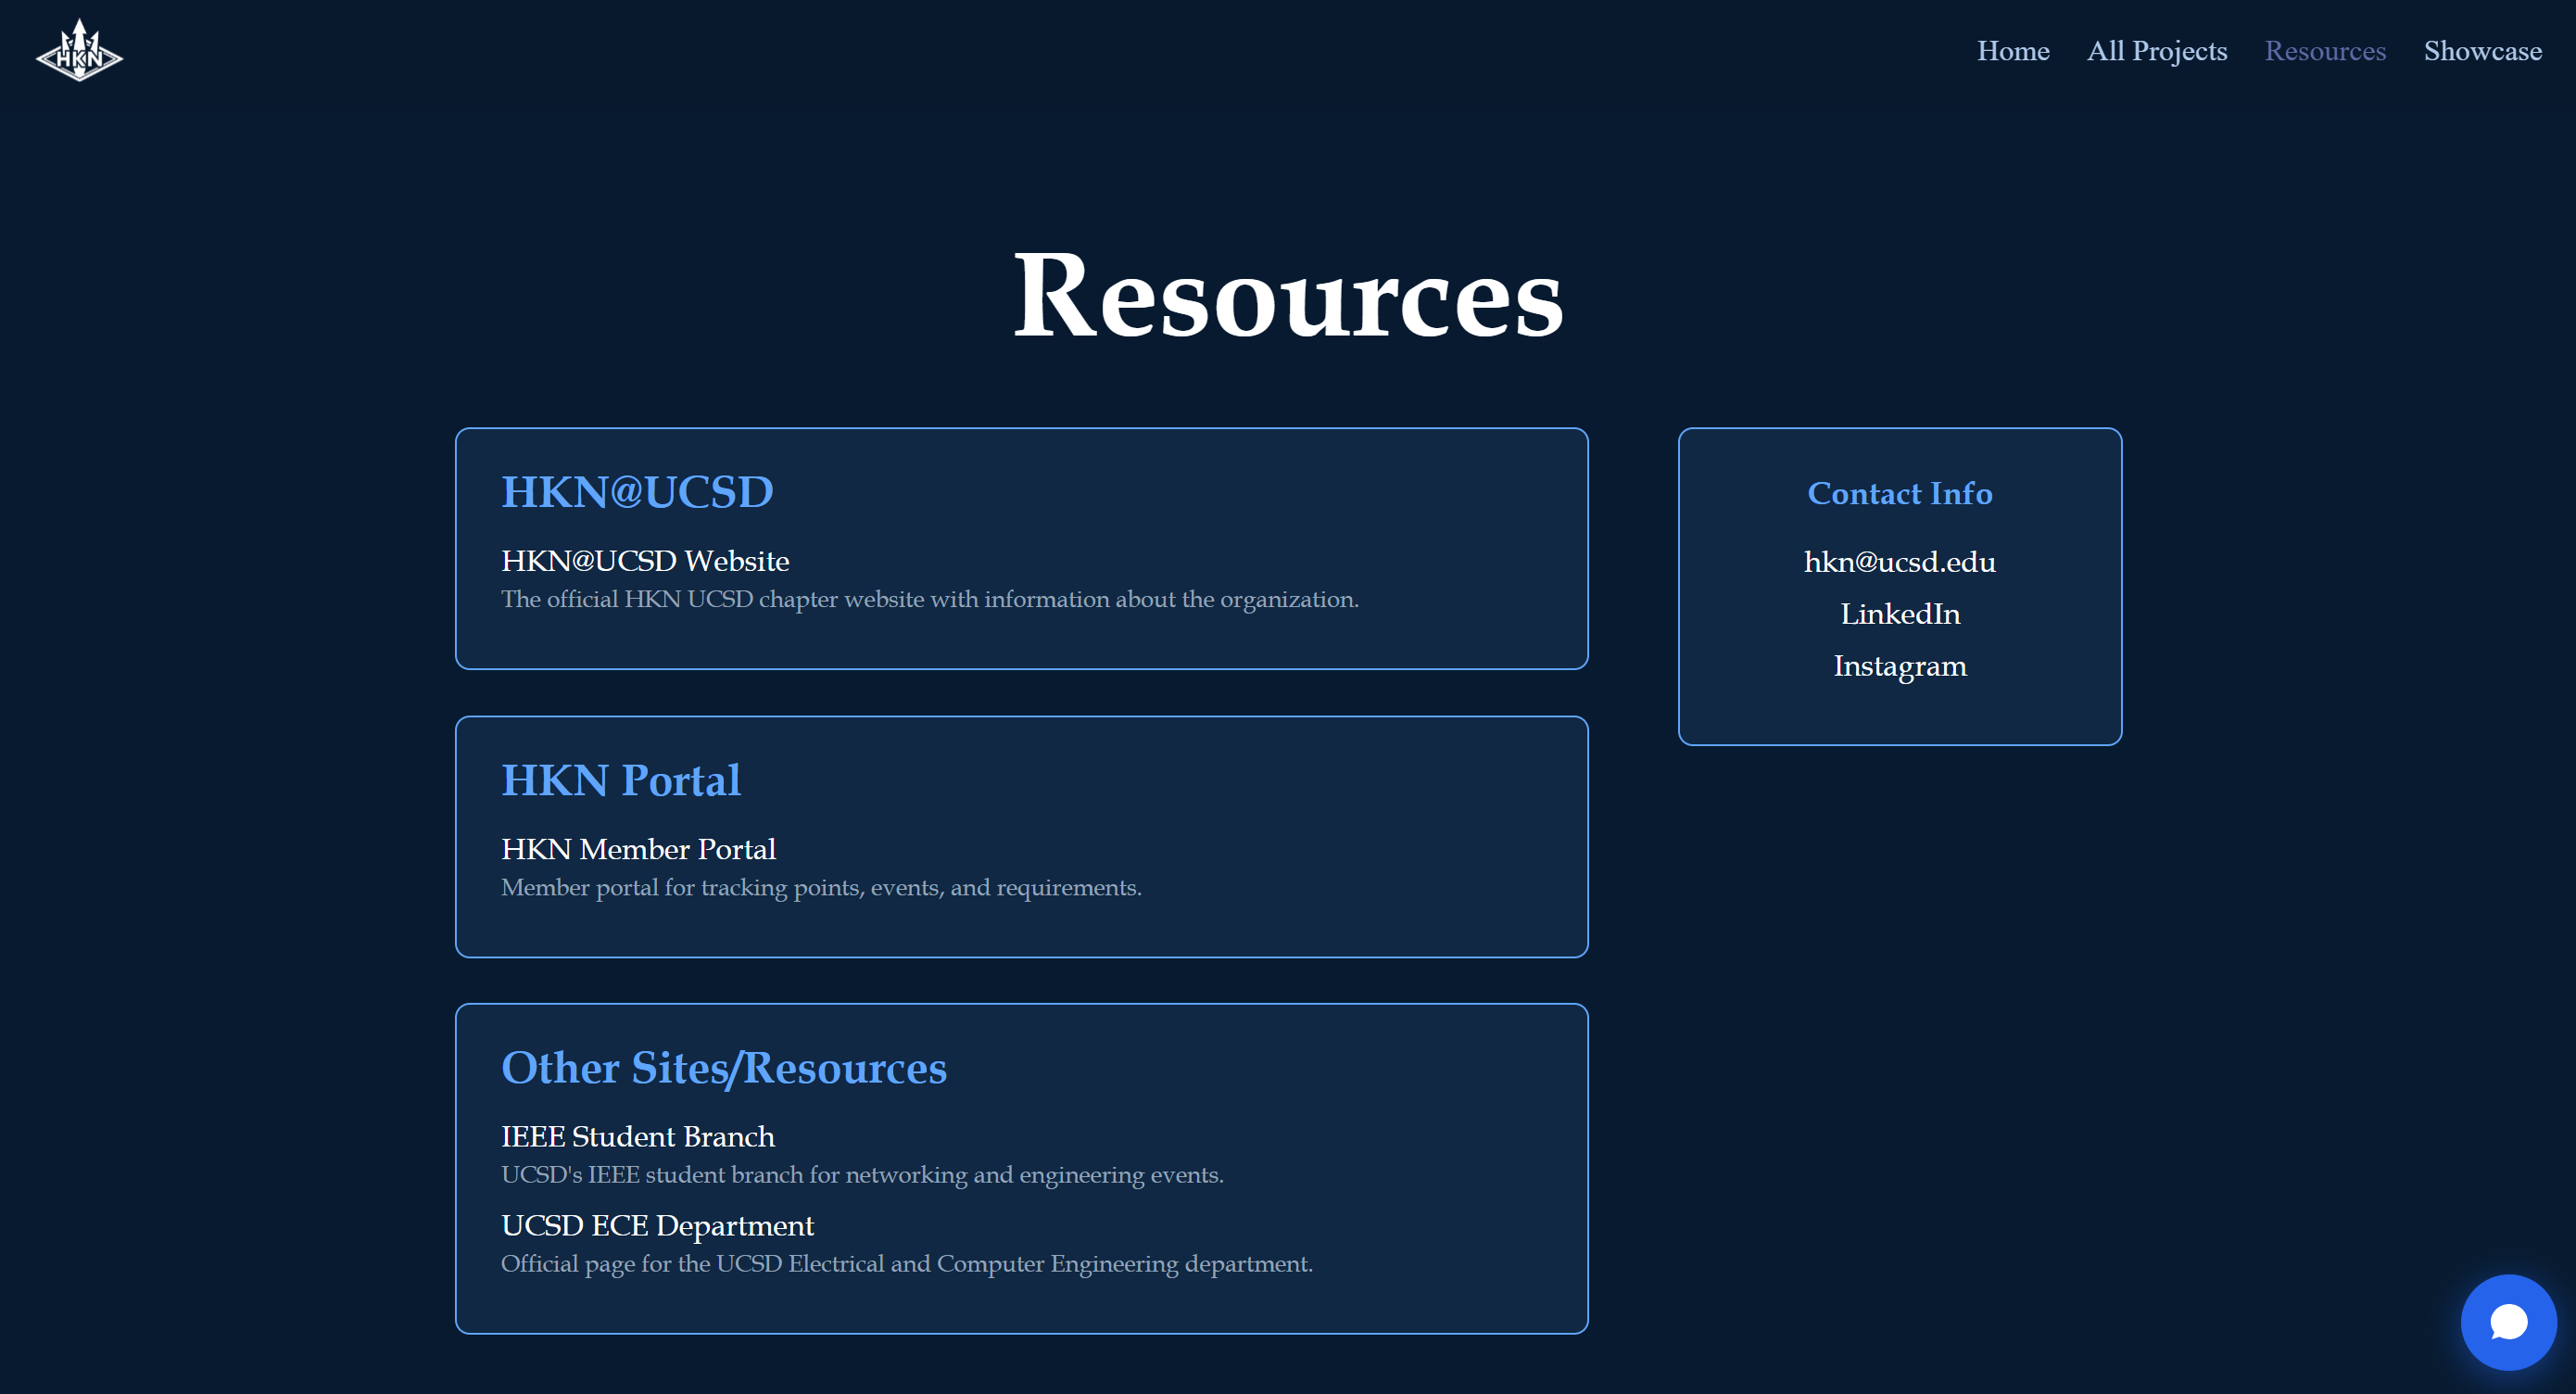Visit the HKN Member Portal link
2576x1394 pixels.
[638, 849]
